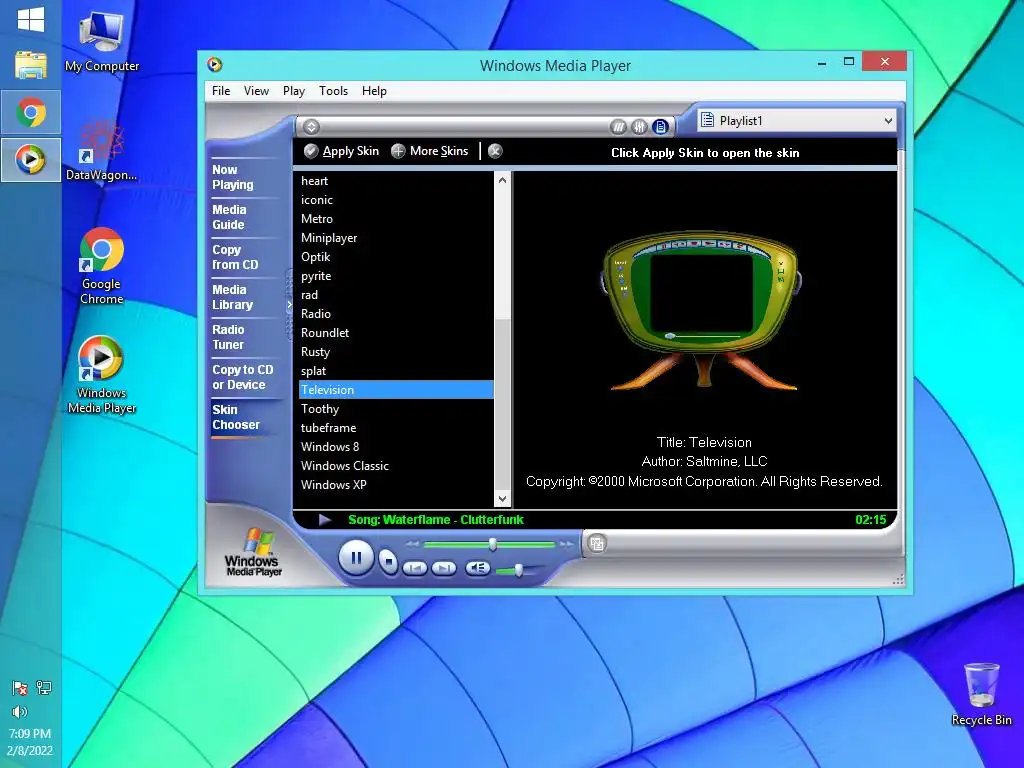Click the volume slider thumb
1024x768 pixels.
pos(519,570)
